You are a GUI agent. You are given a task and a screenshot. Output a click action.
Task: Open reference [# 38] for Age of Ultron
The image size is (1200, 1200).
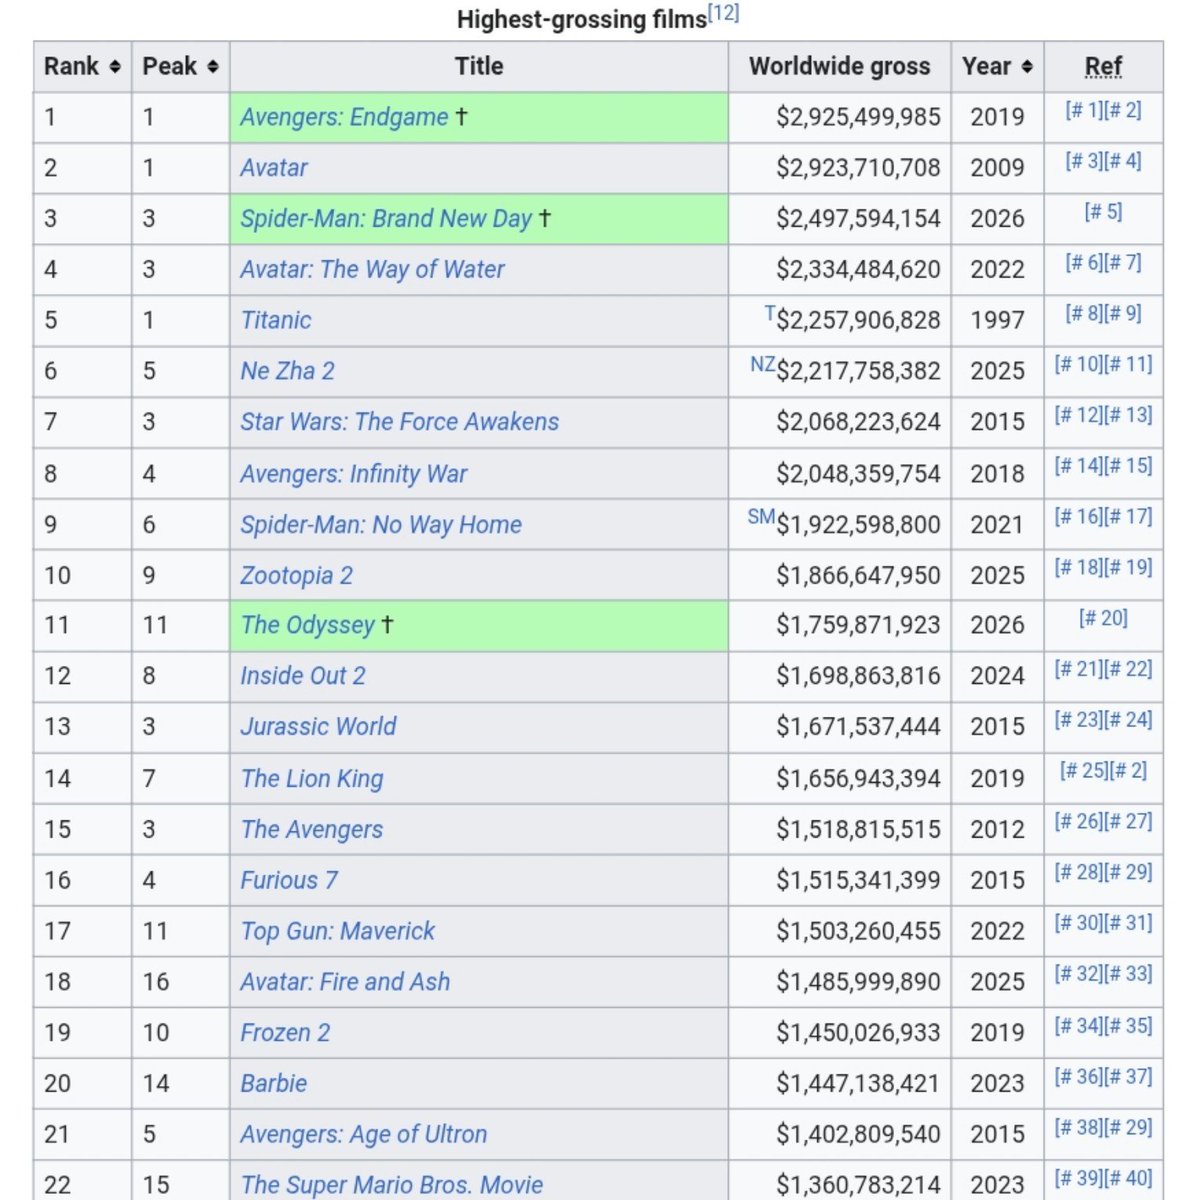[x=1079, y=1129]
